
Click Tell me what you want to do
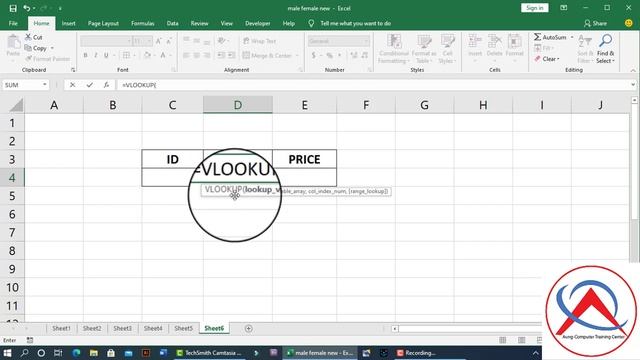[x=356, y=23]
